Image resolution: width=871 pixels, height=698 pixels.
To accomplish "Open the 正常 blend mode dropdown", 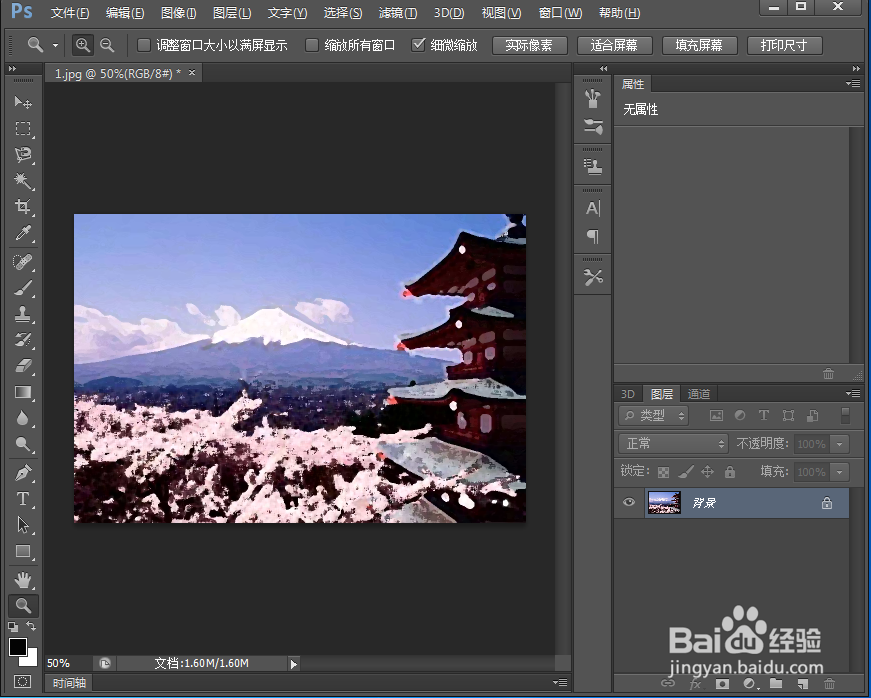I will pyautogui.click(x=671, y=443).
